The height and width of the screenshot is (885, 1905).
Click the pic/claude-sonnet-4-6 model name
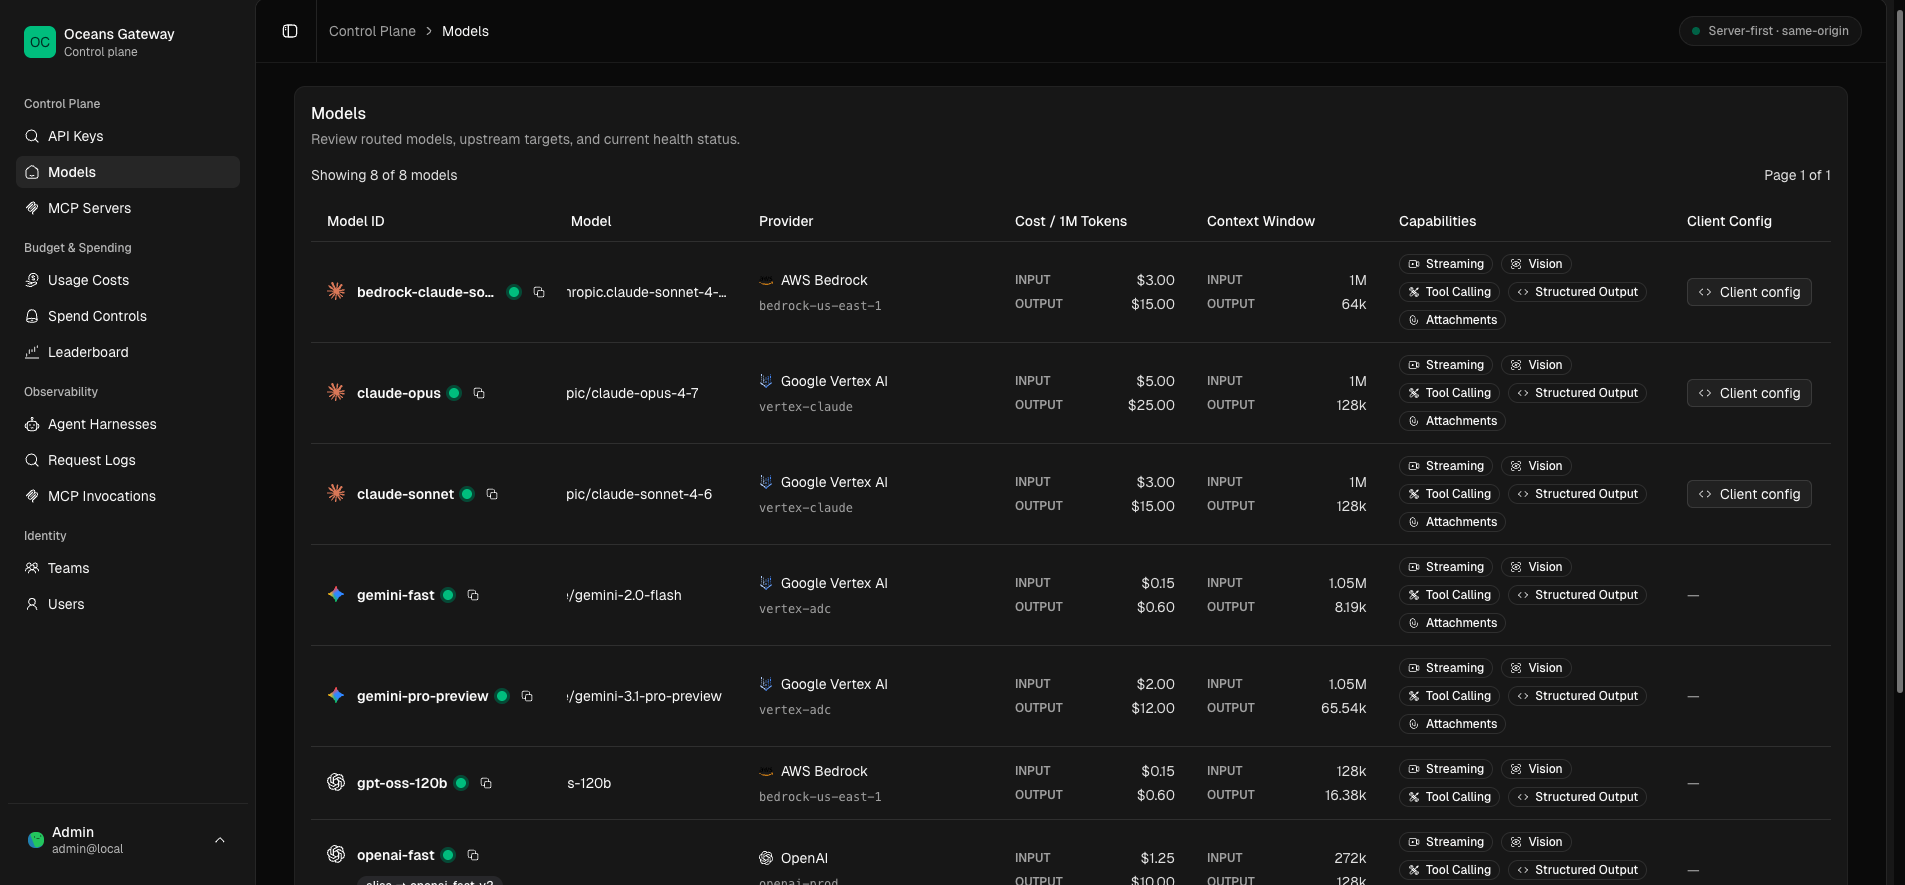(x=639, y=494)
